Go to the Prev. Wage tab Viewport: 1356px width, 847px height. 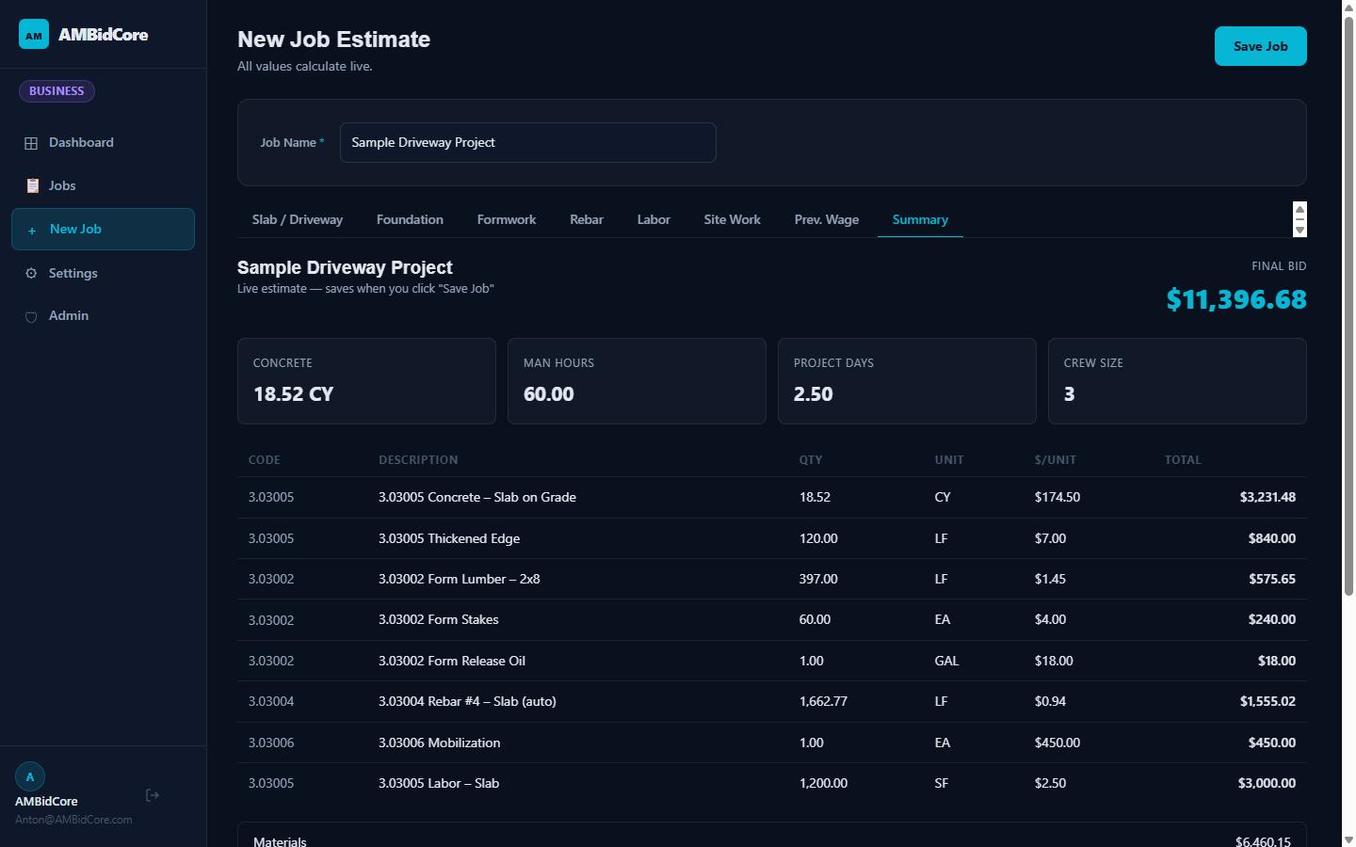click(826, 219)
